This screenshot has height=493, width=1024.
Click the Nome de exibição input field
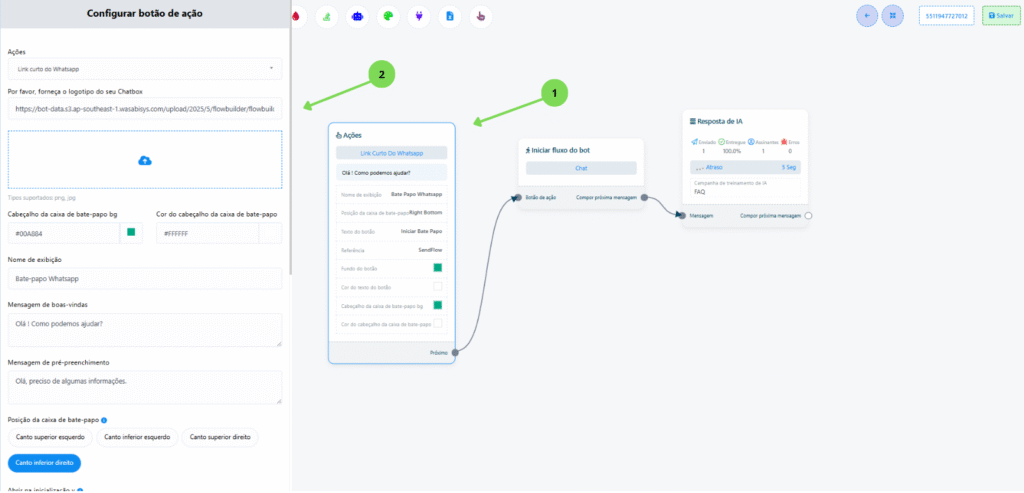pyautogui.click(x=145, y=279)
